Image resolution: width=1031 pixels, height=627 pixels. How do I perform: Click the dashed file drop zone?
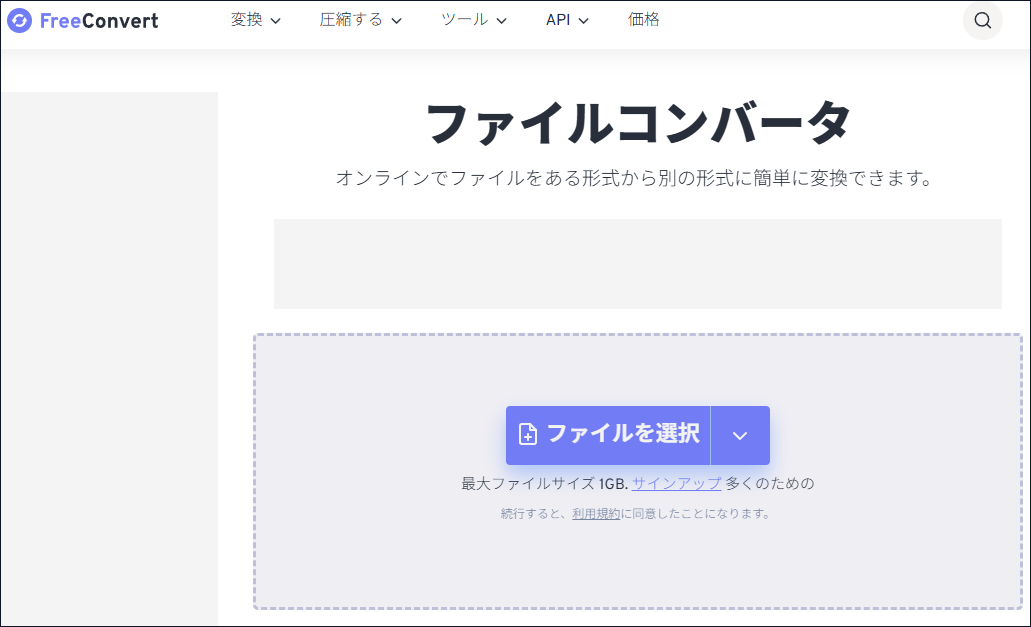(638, 471)
